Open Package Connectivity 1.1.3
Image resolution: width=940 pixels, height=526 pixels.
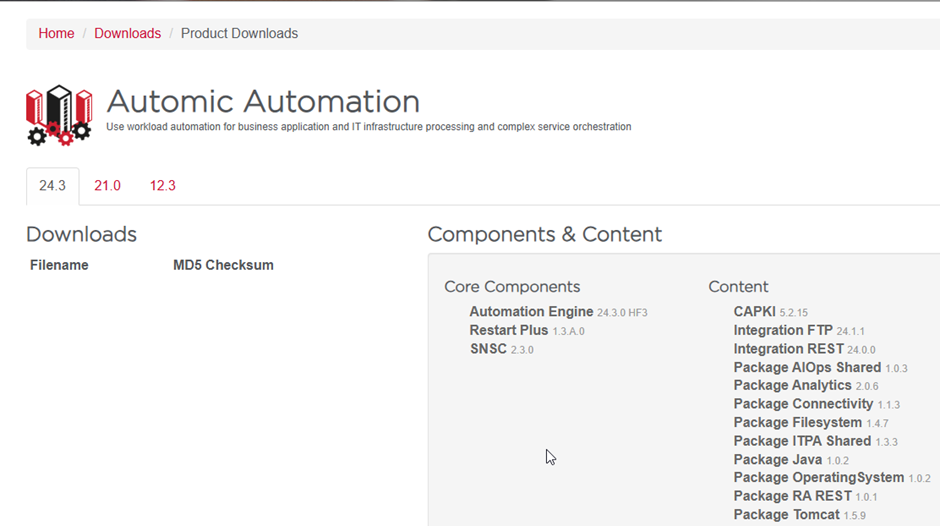pos(817,404)
